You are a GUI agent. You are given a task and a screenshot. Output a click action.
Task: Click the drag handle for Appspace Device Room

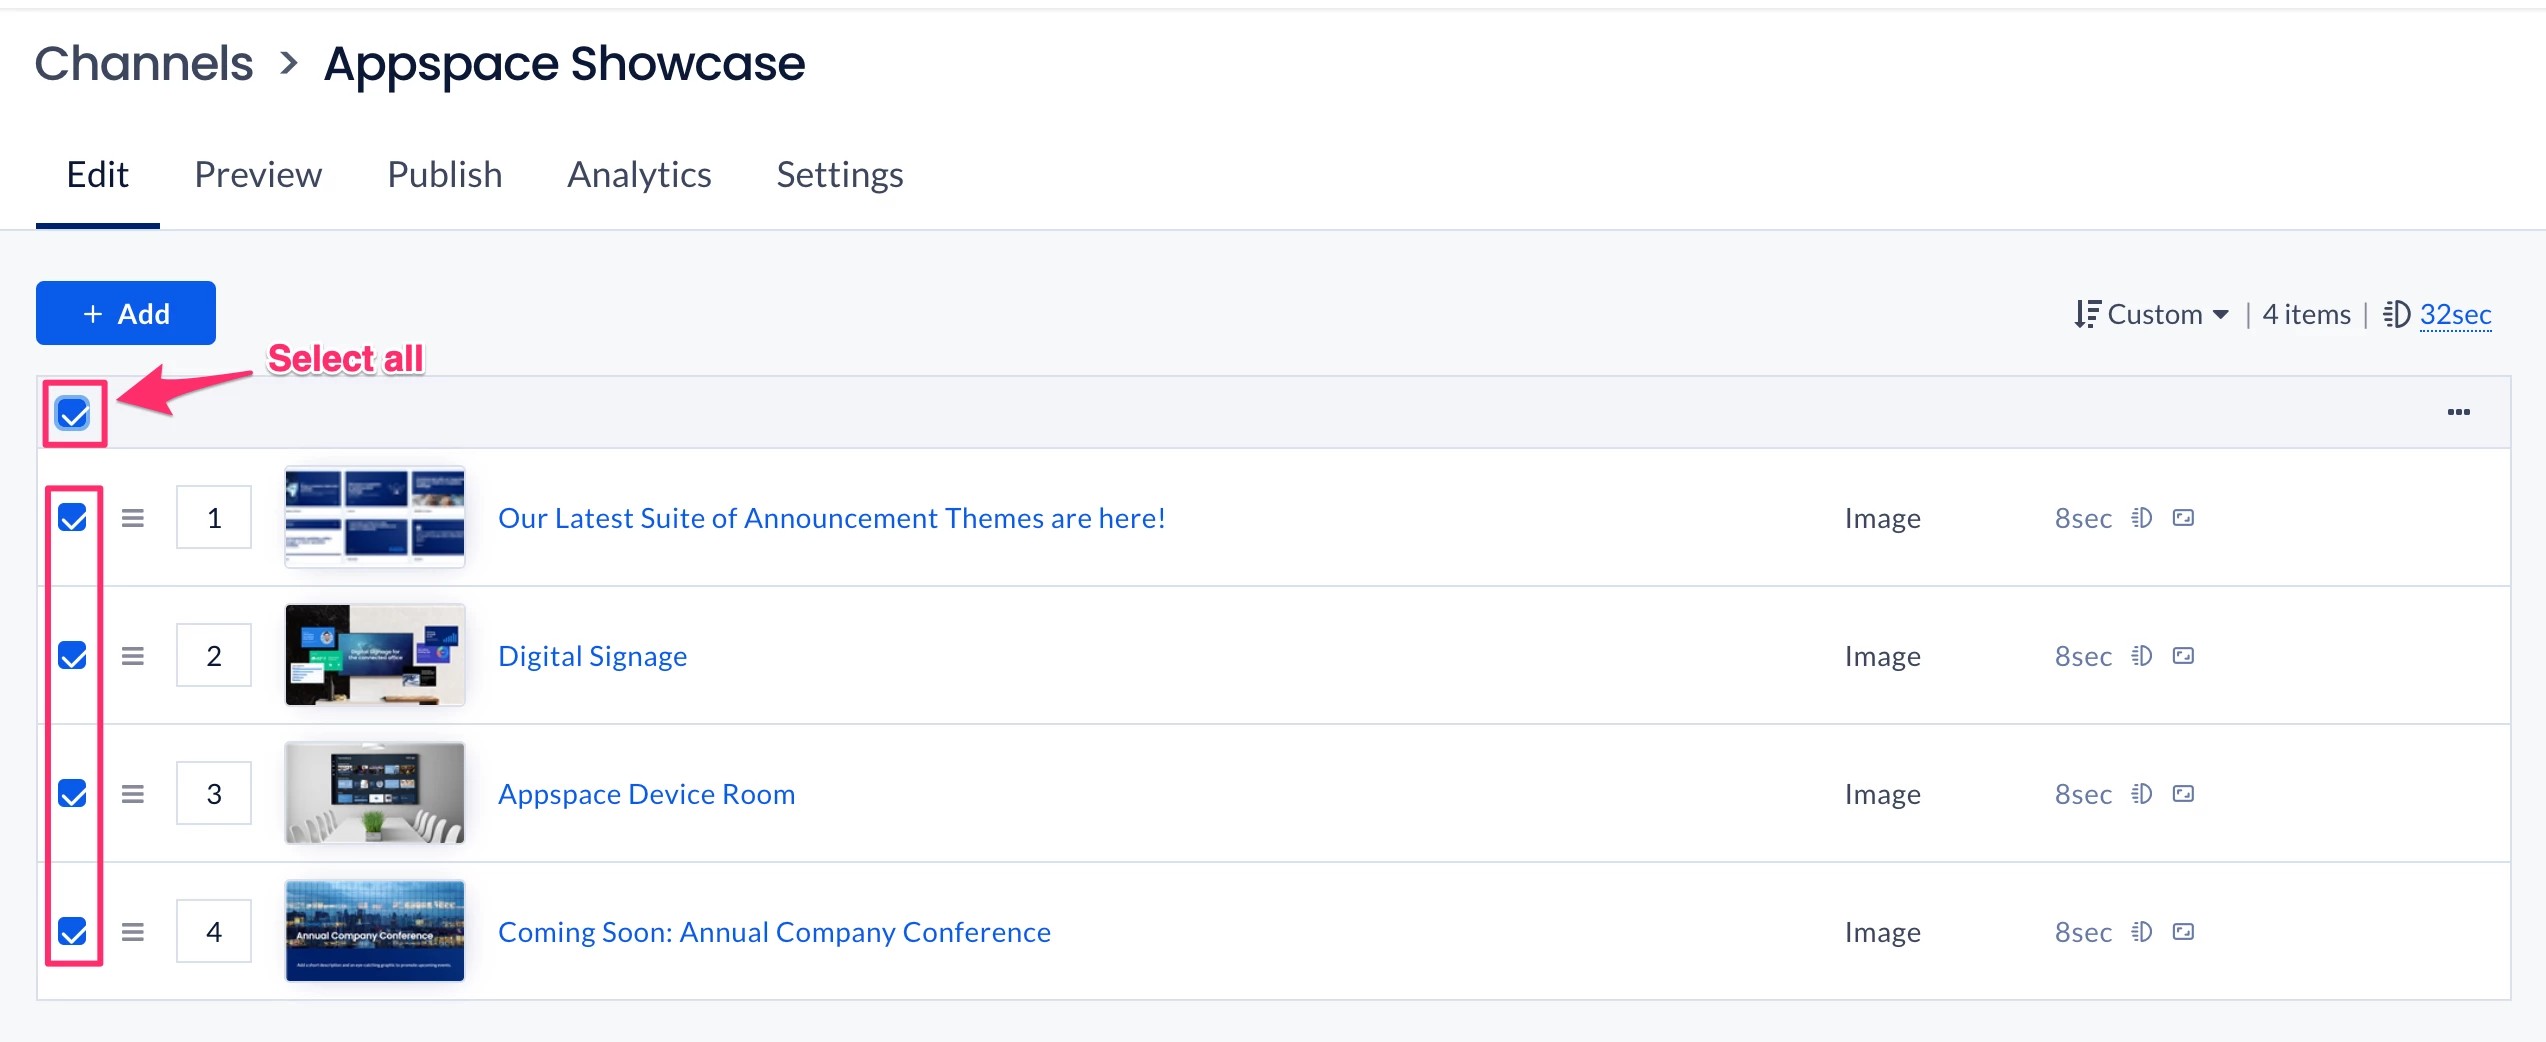click(x=133, y=794)
